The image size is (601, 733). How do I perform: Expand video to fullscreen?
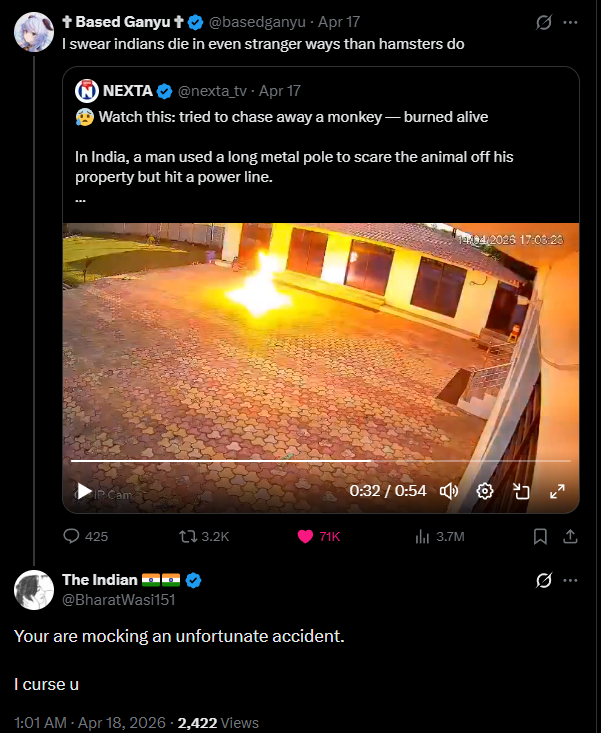557,491
